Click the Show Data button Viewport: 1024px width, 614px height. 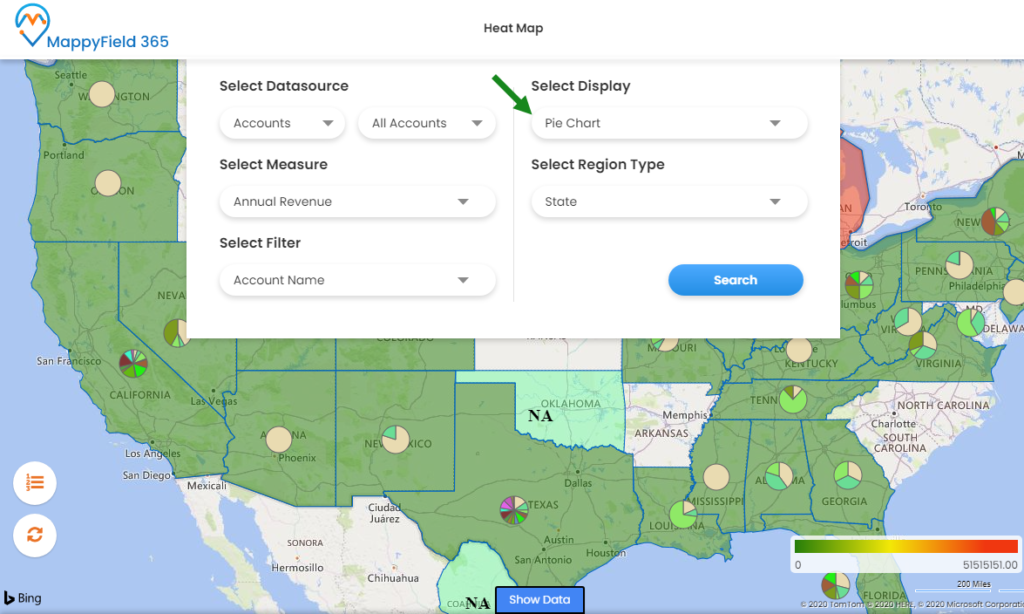pyautogui.click(x=539, y=599)
